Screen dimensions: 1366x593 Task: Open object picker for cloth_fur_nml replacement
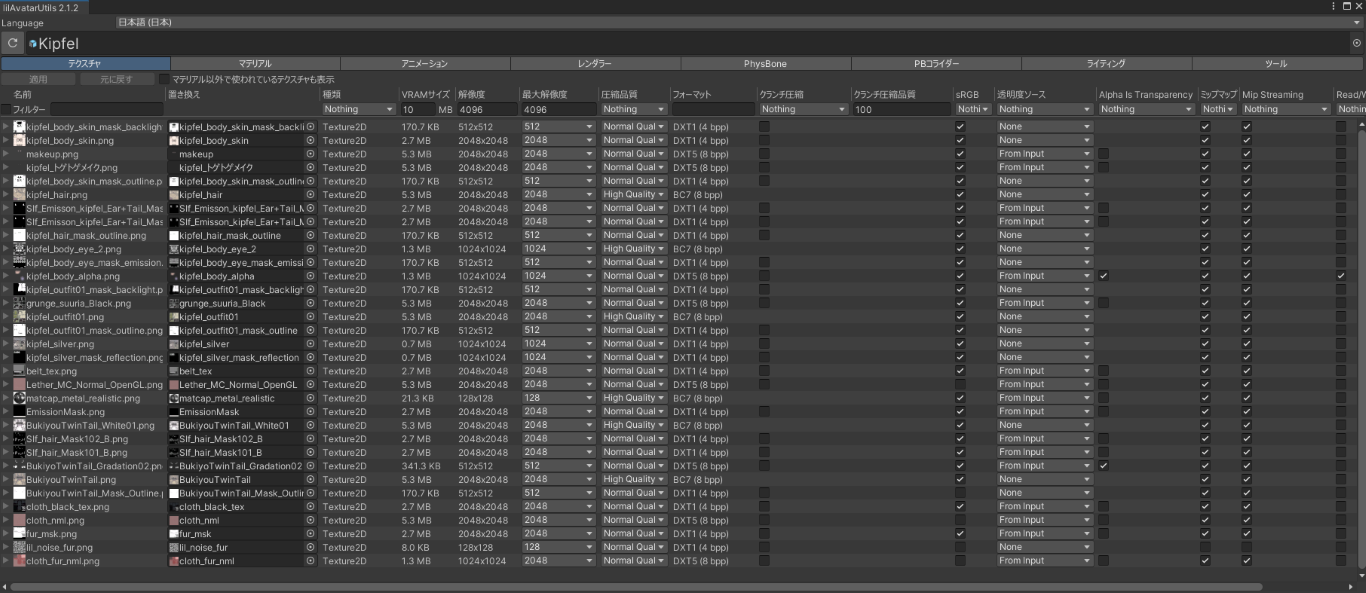click(310, 560)
